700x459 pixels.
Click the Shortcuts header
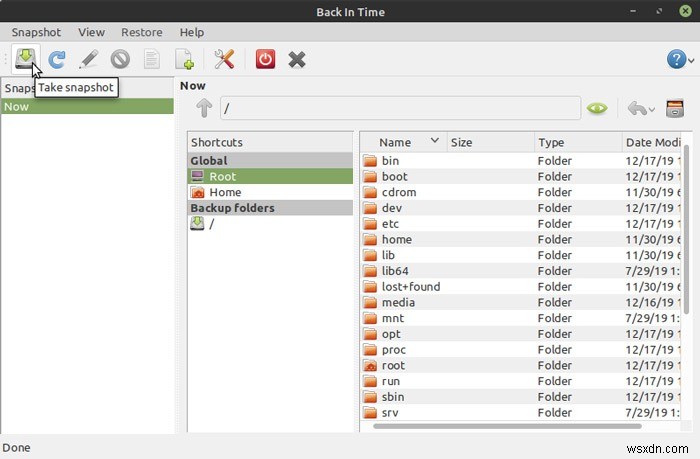(x=270, y=142)
